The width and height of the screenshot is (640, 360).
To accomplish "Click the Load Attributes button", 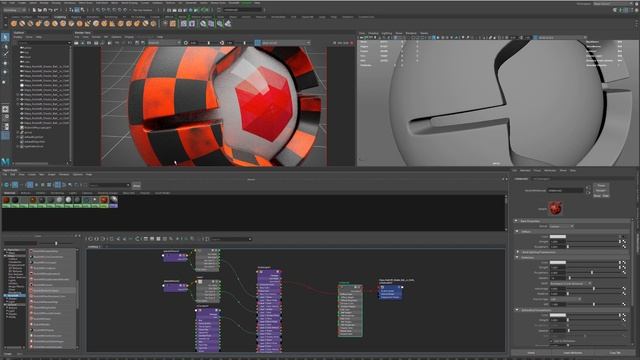I will 573,353.
